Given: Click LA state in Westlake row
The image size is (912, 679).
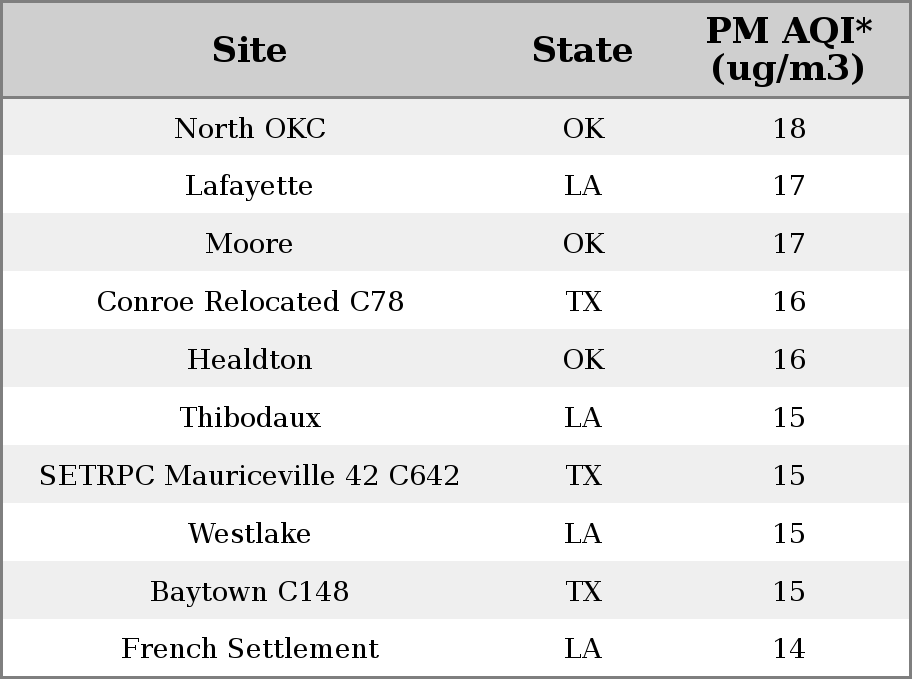Looking at the screenshot, I should pyautogui.click(x=583, y=533).
